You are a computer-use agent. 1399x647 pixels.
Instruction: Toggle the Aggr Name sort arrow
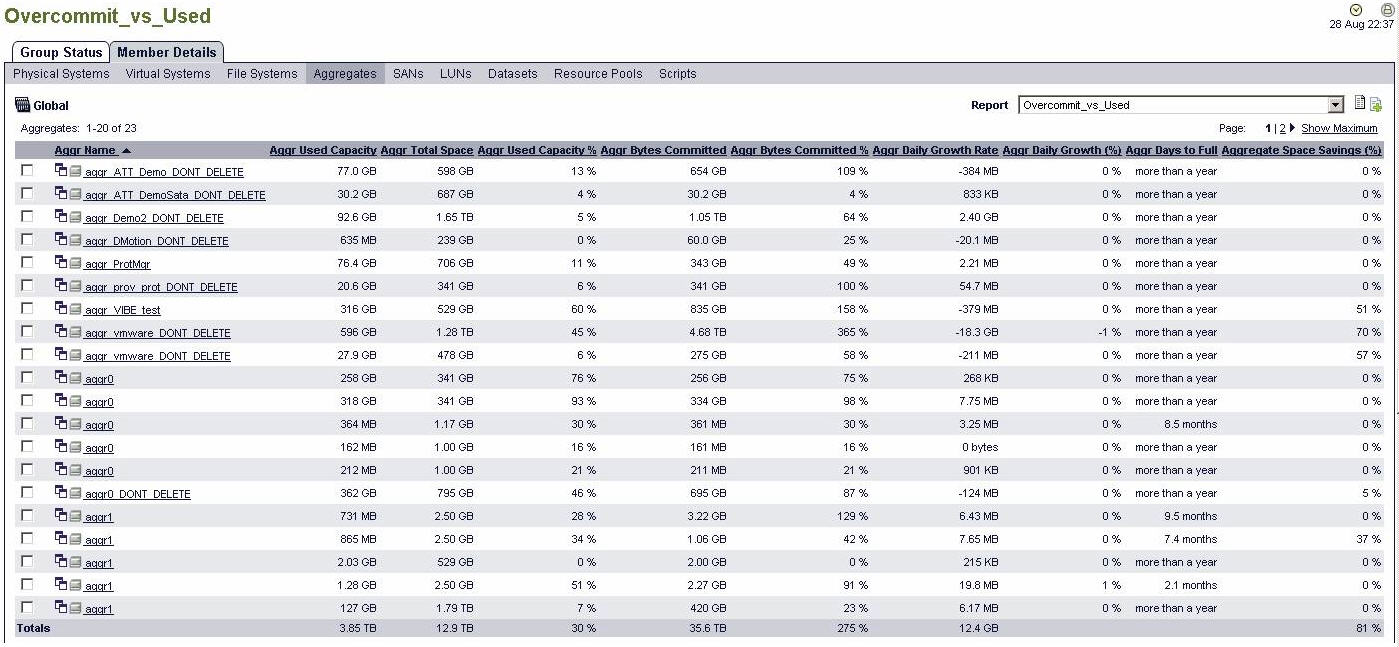126,151
